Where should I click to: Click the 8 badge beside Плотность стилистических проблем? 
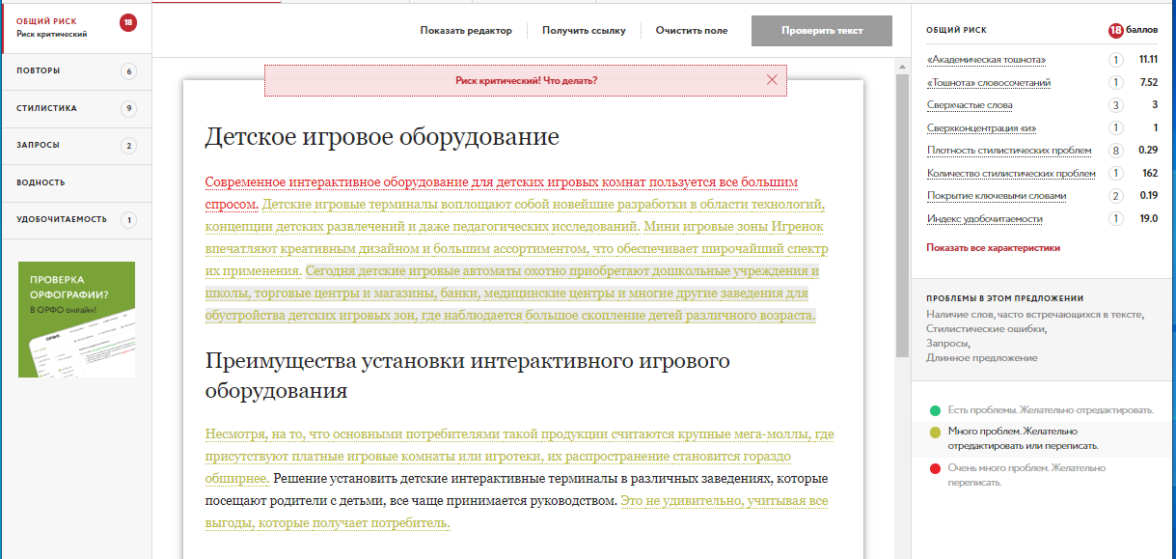pyautogui.click(x=1115, y=150)
